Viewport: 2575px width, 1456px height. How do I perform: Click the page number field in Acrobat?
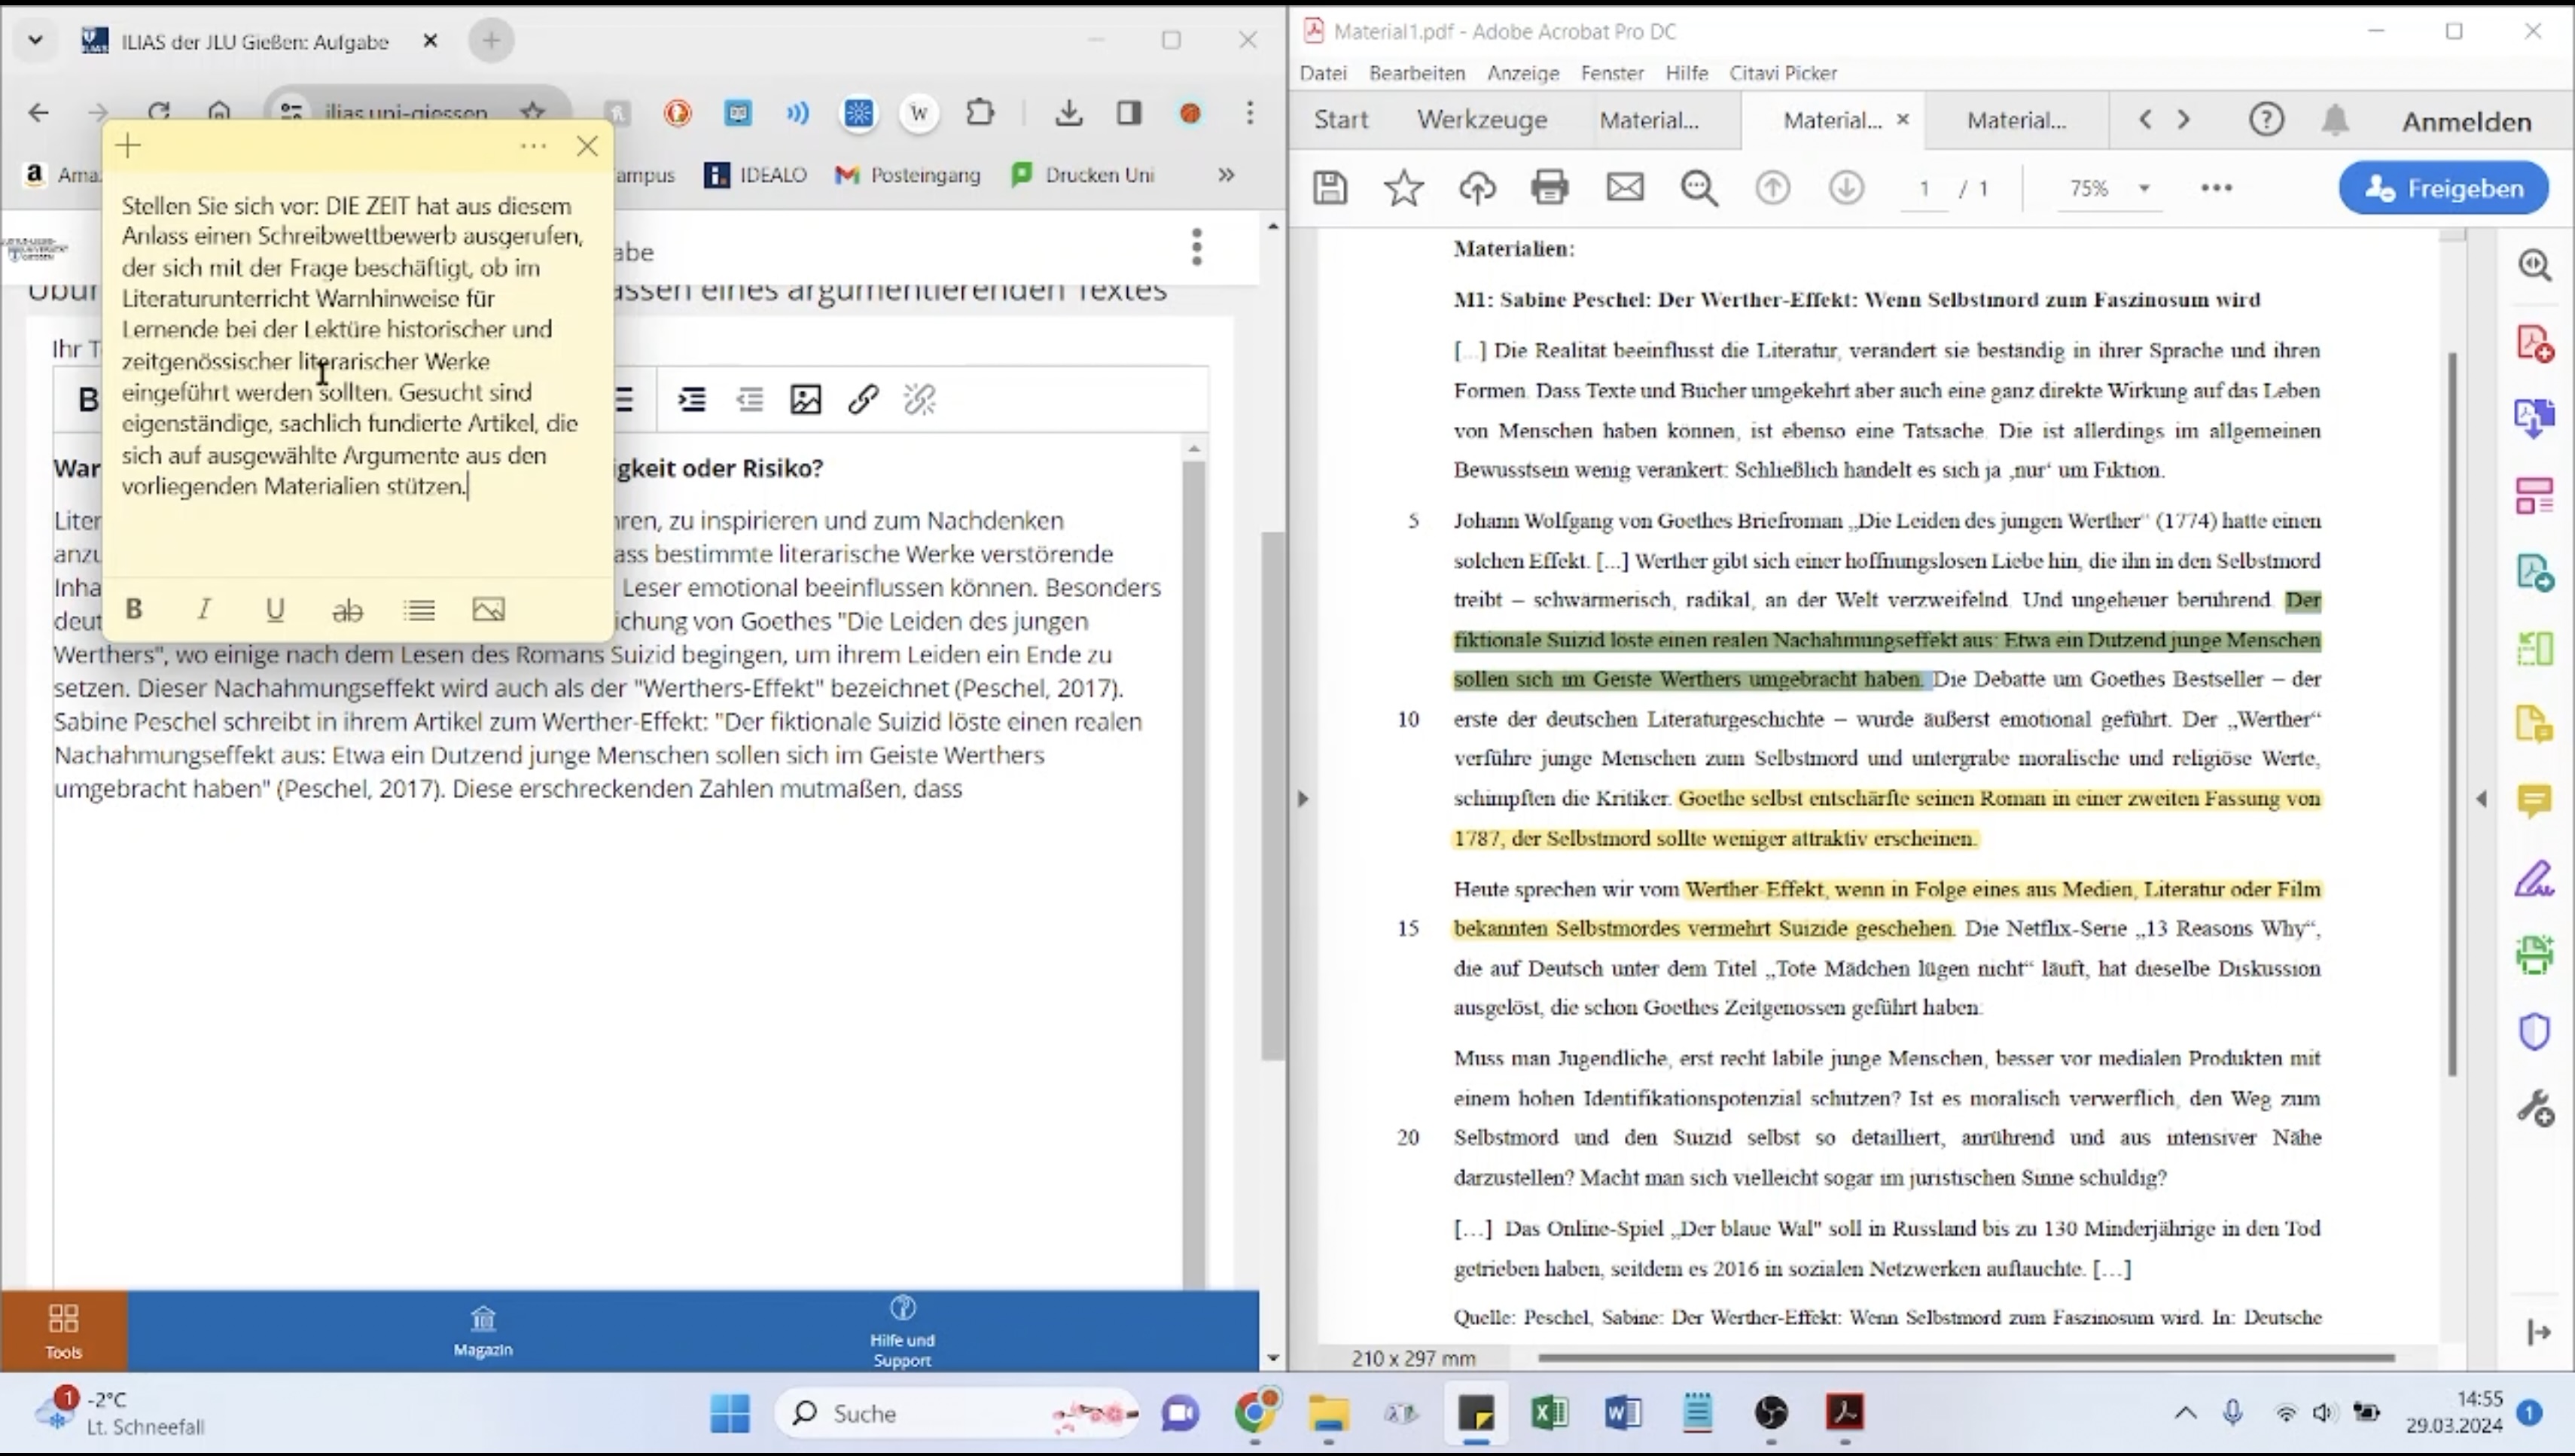1924,188
